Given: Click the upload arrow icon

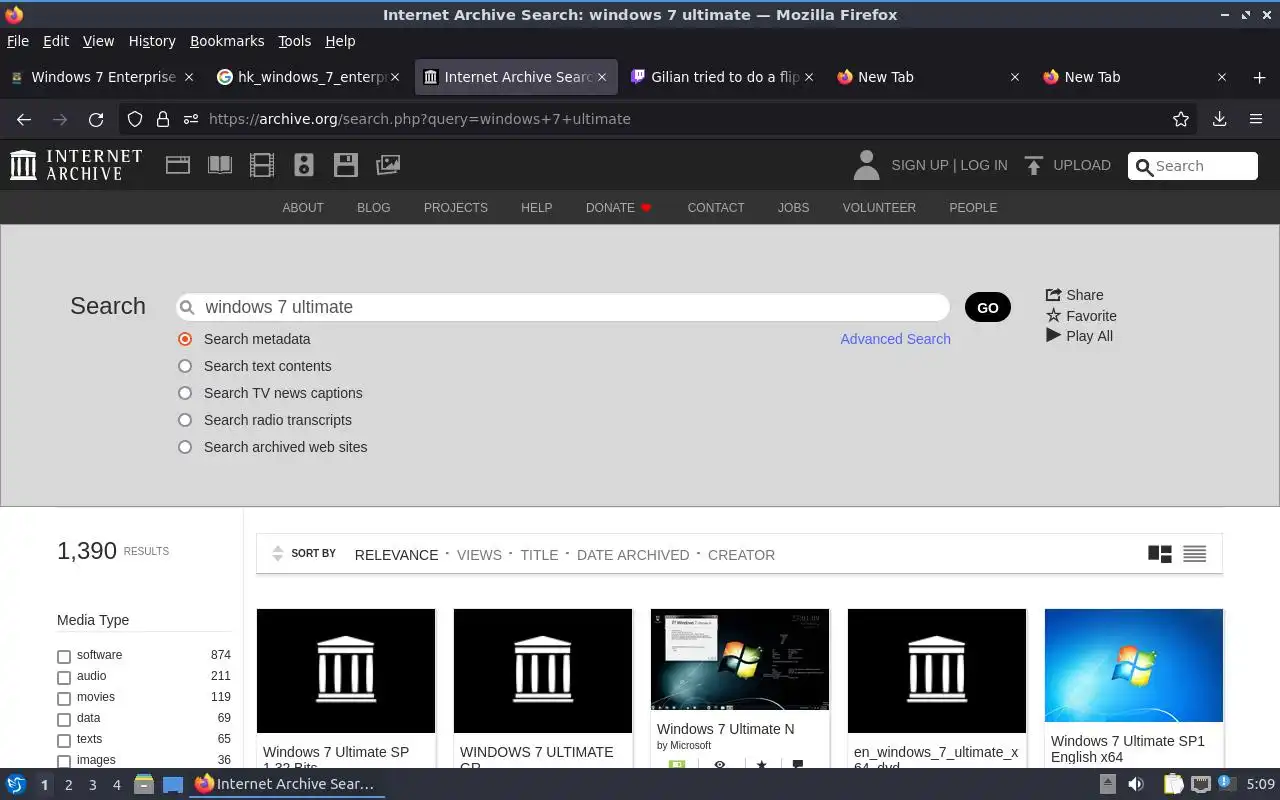Looking at the screenshot, I should pyautogui.click(x=1034, y=165).
